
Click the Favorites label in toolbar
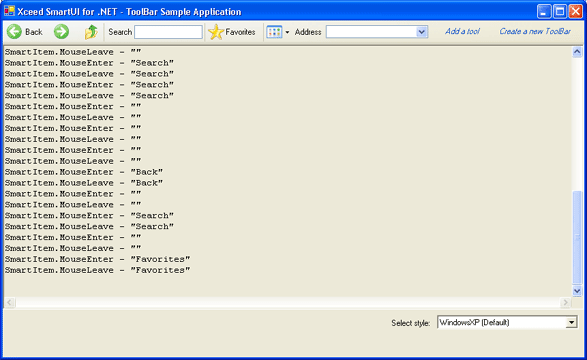240,32
